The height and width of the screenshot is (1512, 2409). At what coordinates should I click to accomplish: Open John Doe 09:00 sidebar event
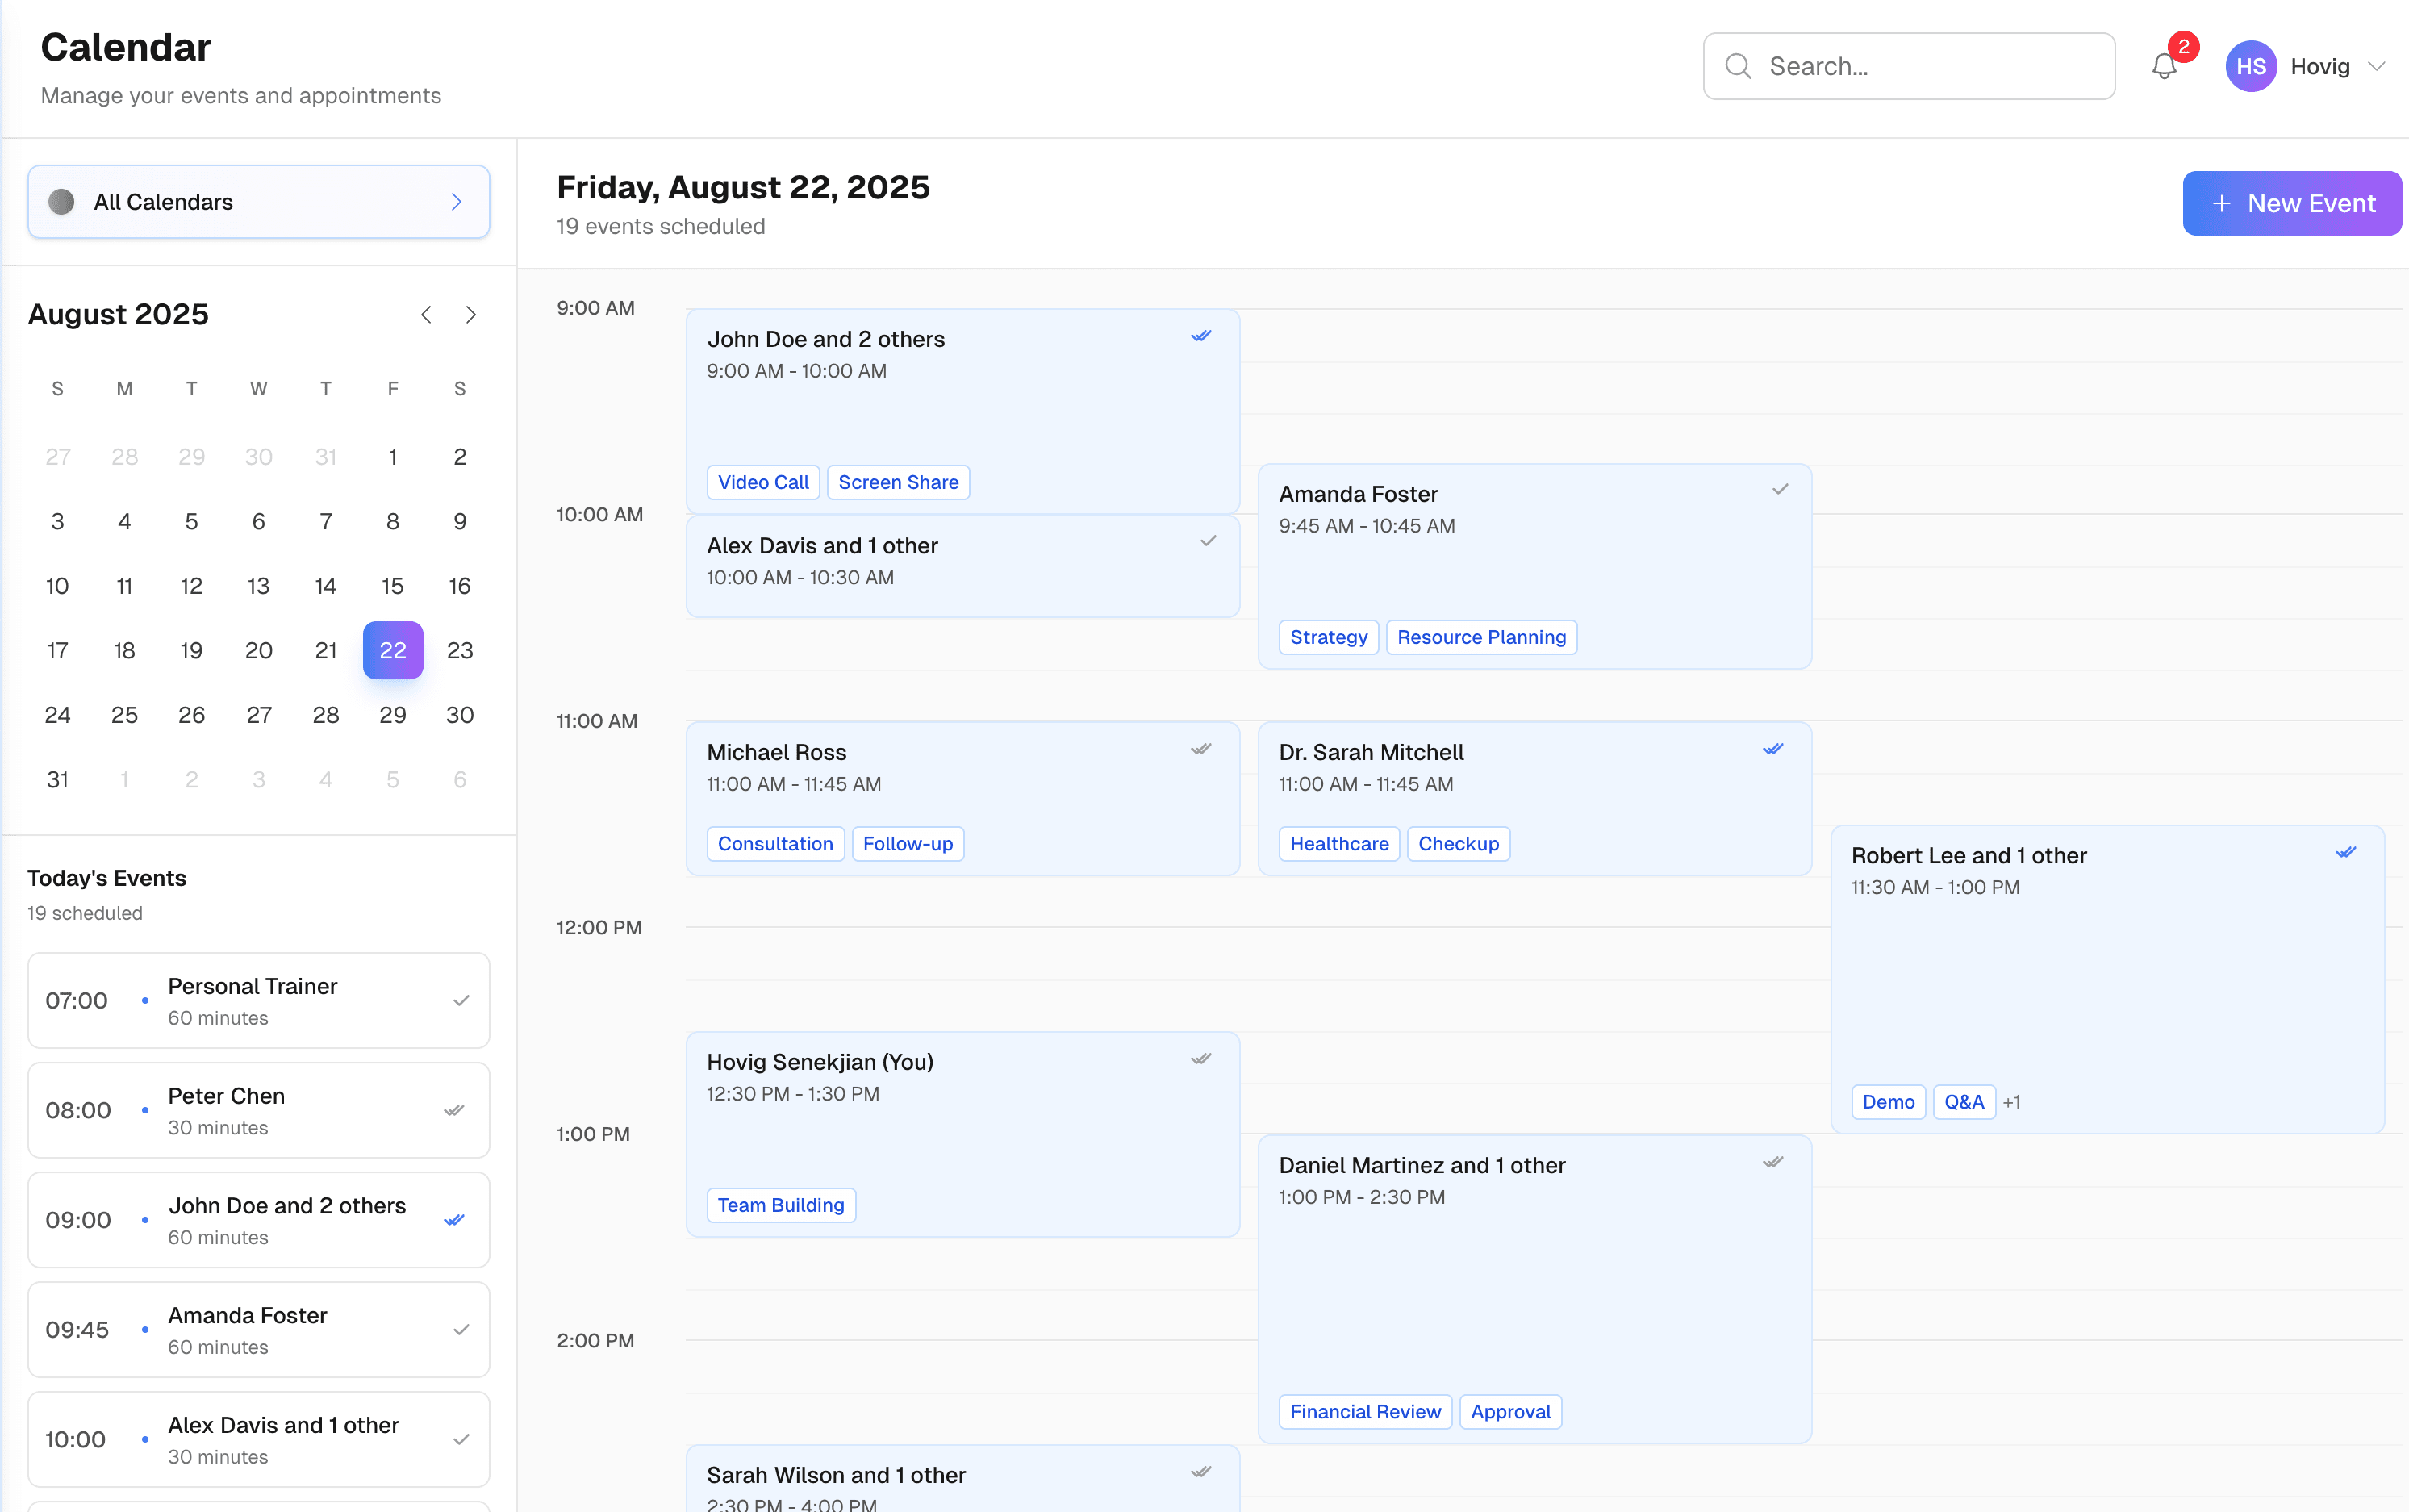[x=258, y=1220]
